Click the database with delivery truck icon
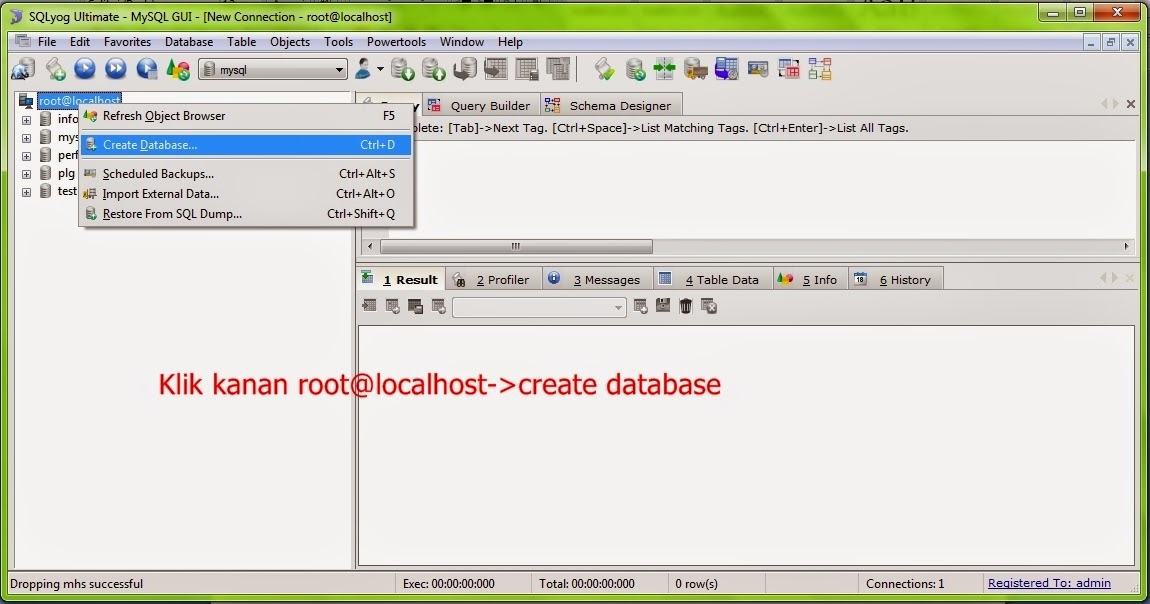This screenshot has height=604, width=1150. (695, 69)
